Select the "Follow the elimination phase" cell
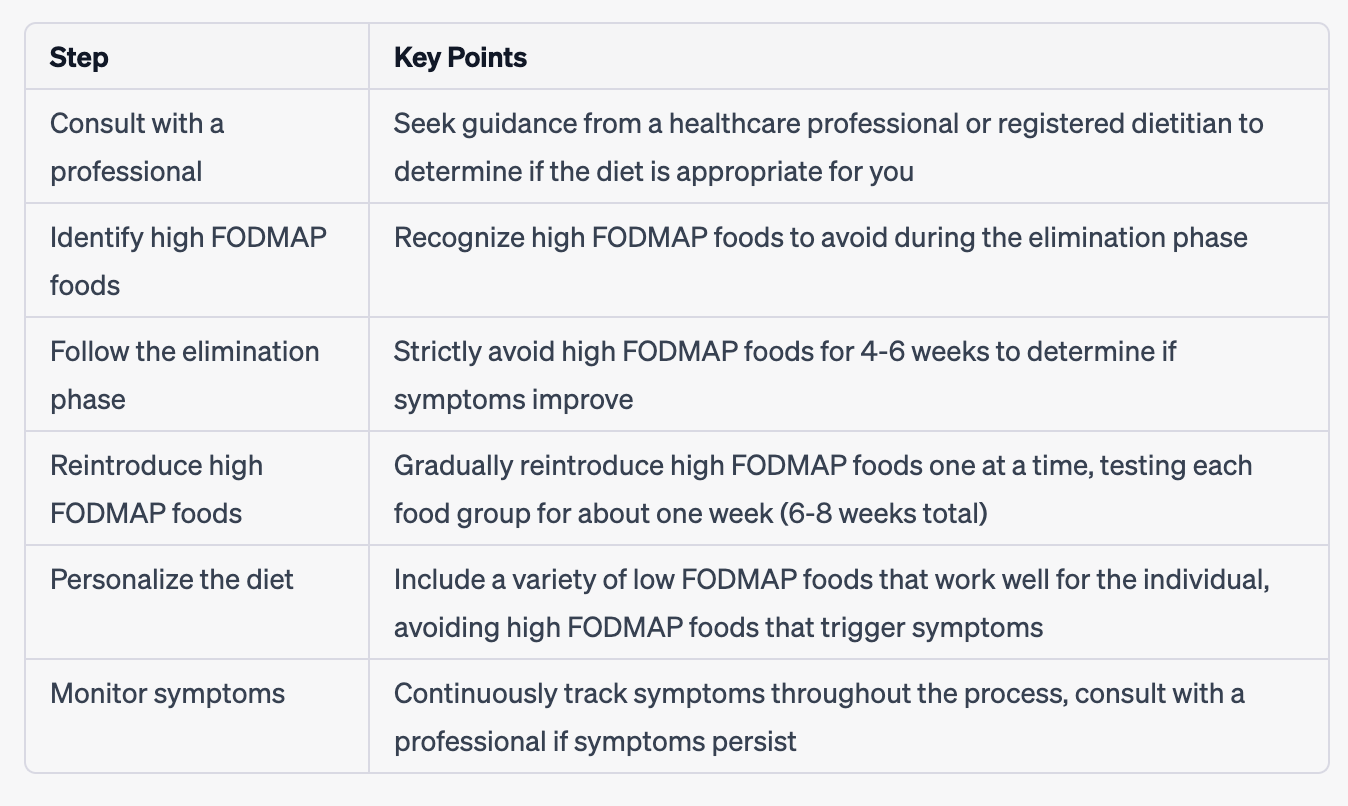 [185, 375]
